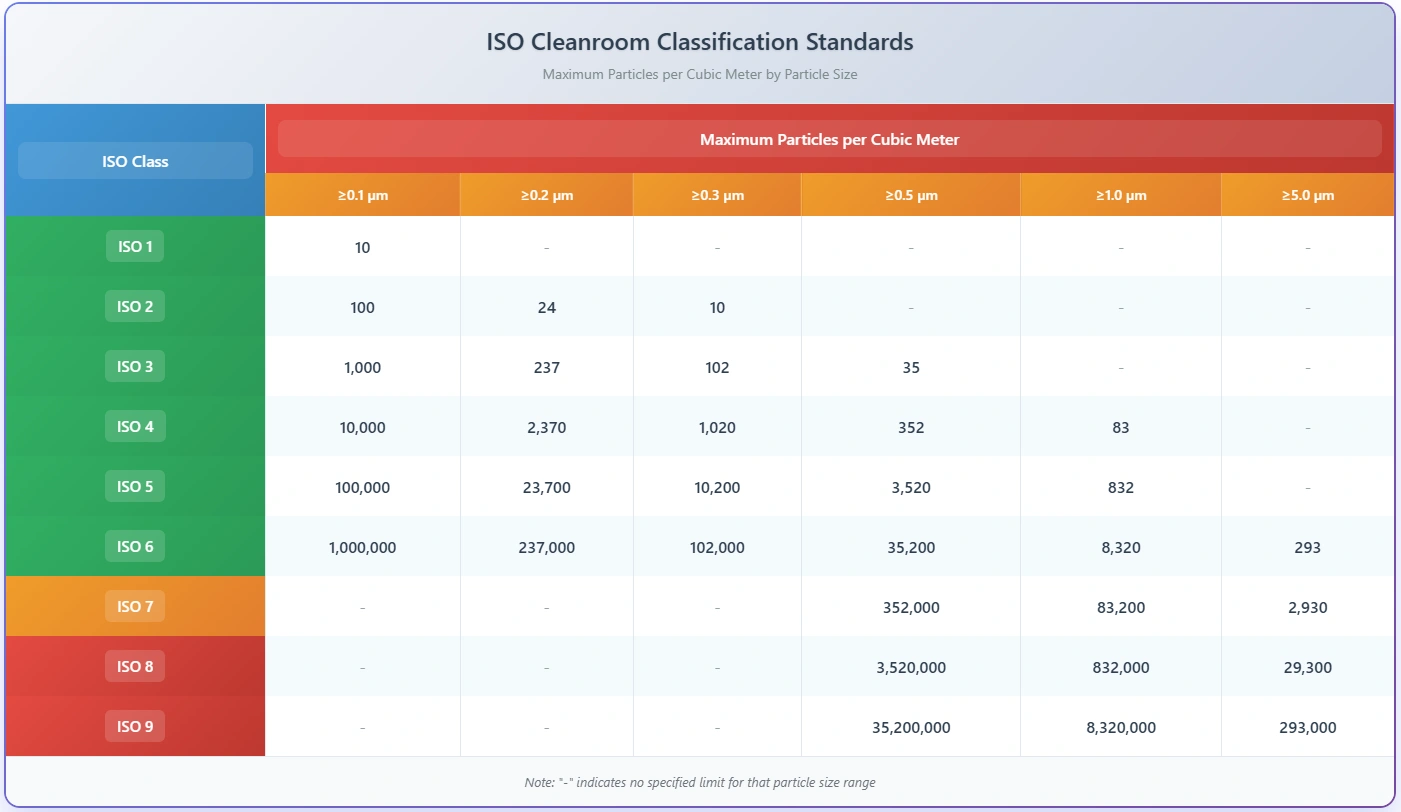Click the ISO Cleanroom Classification Standards title

pos(700,42)
